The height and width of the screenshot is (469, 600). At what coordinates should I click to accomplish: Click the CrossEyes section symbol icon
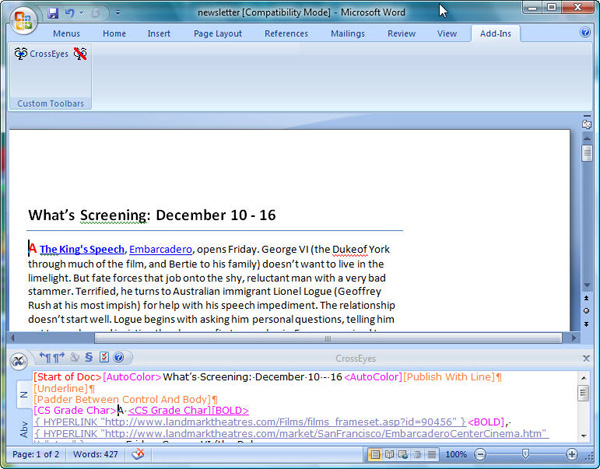pyautogui.click(x=89, y=358)
